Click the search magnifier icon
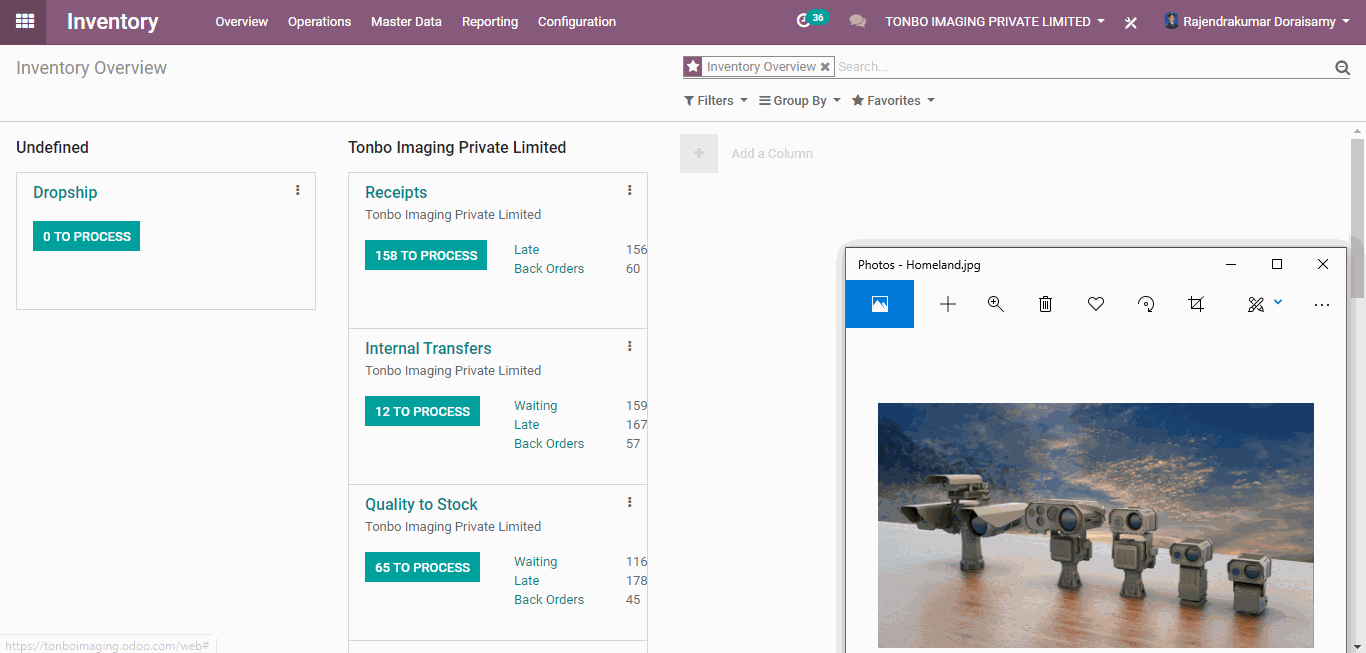 point(1342,67)
